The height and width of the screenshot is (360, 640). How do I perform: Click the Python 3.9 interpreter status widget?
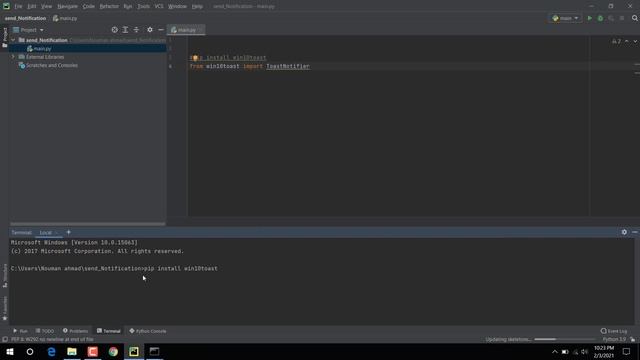point(614,339)
